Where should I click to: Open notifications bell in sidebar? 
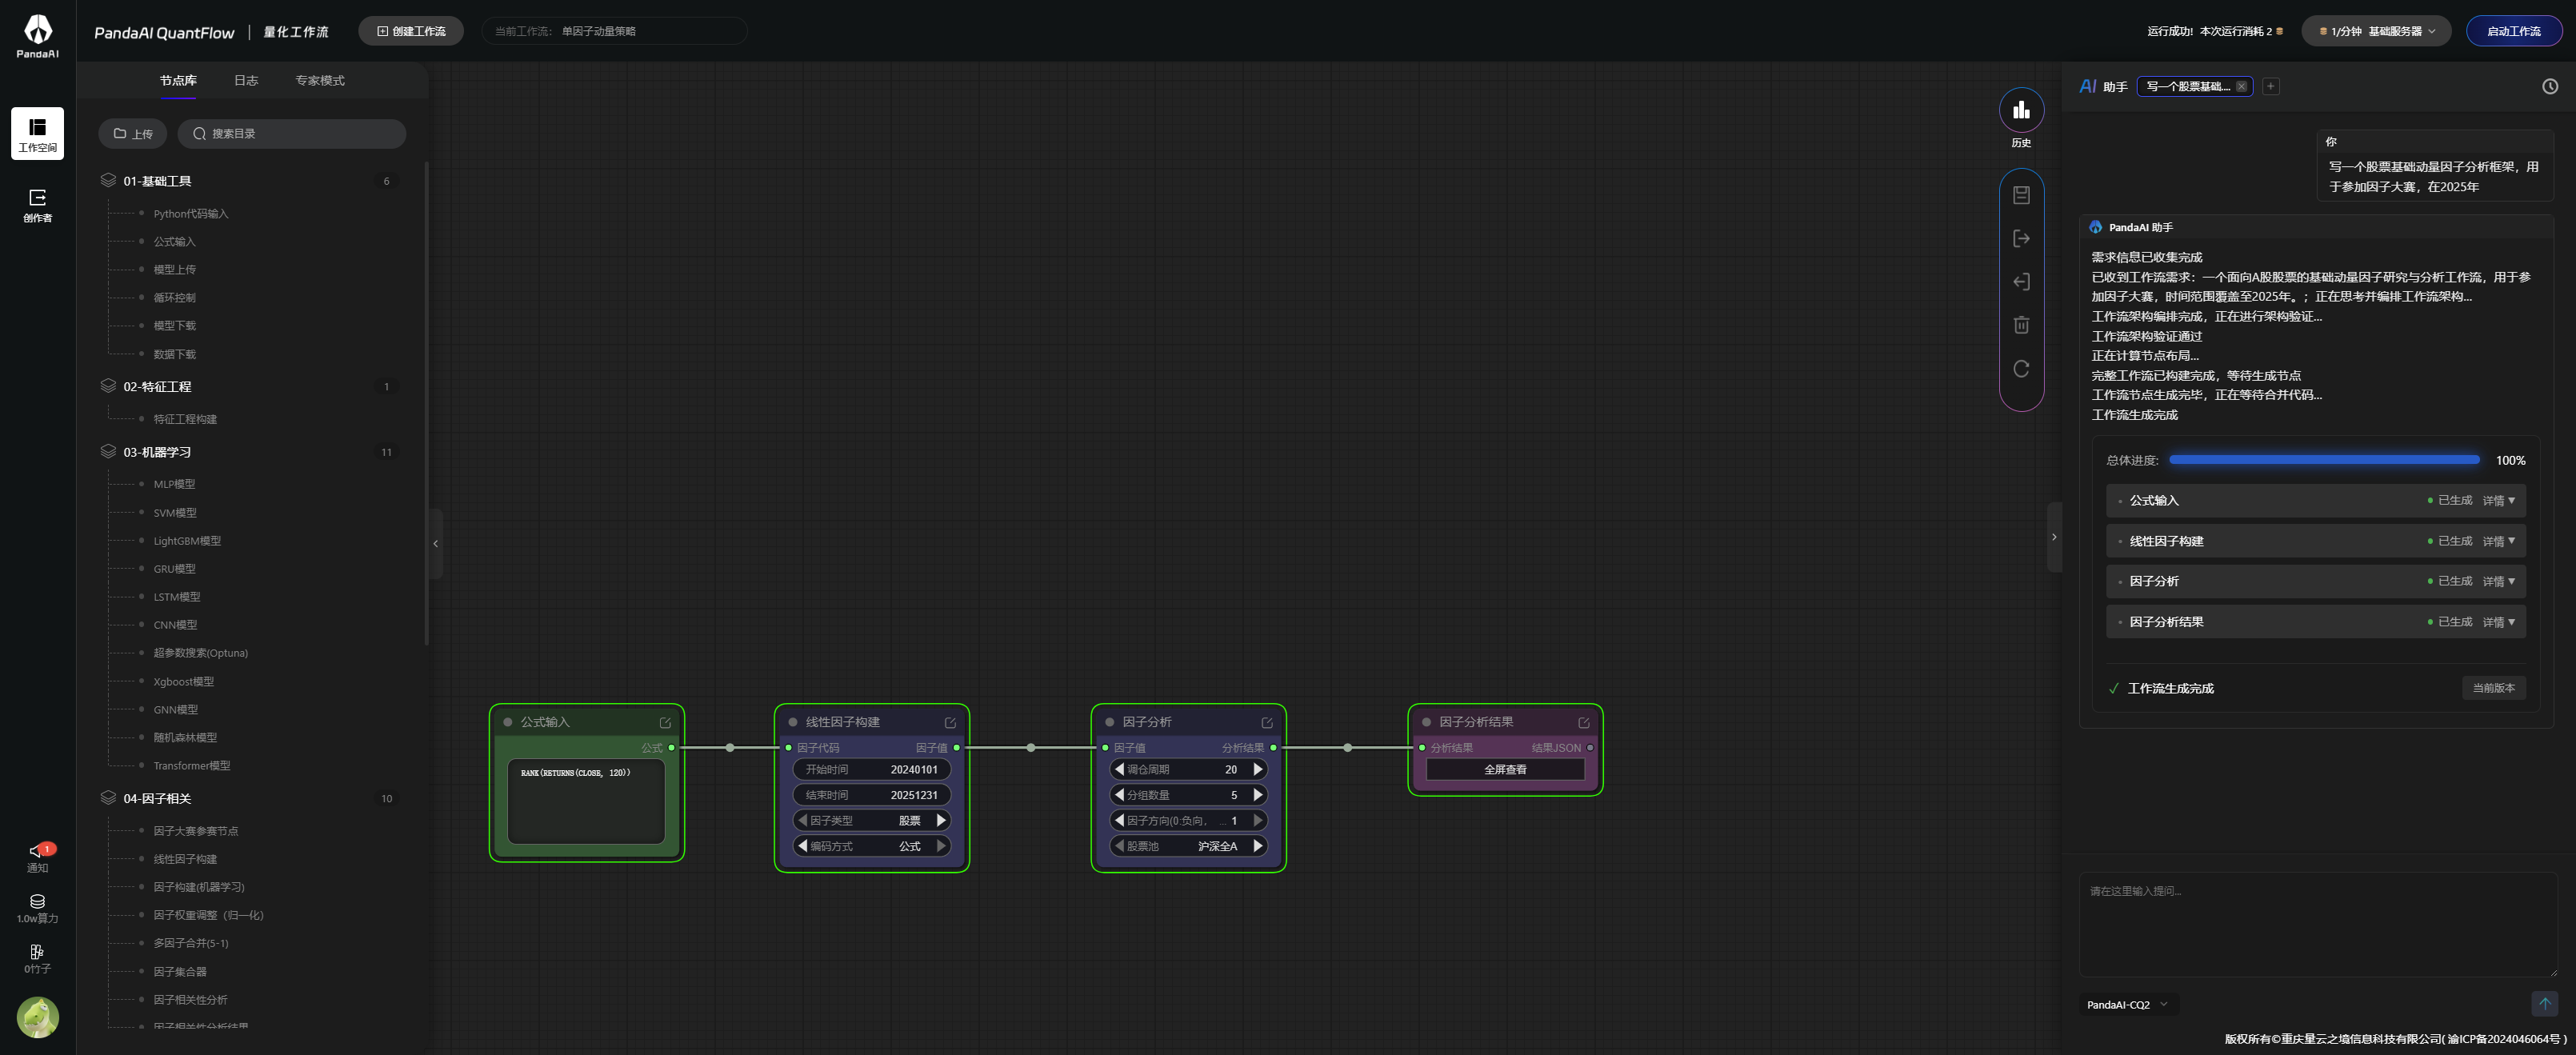click(37, 853)
